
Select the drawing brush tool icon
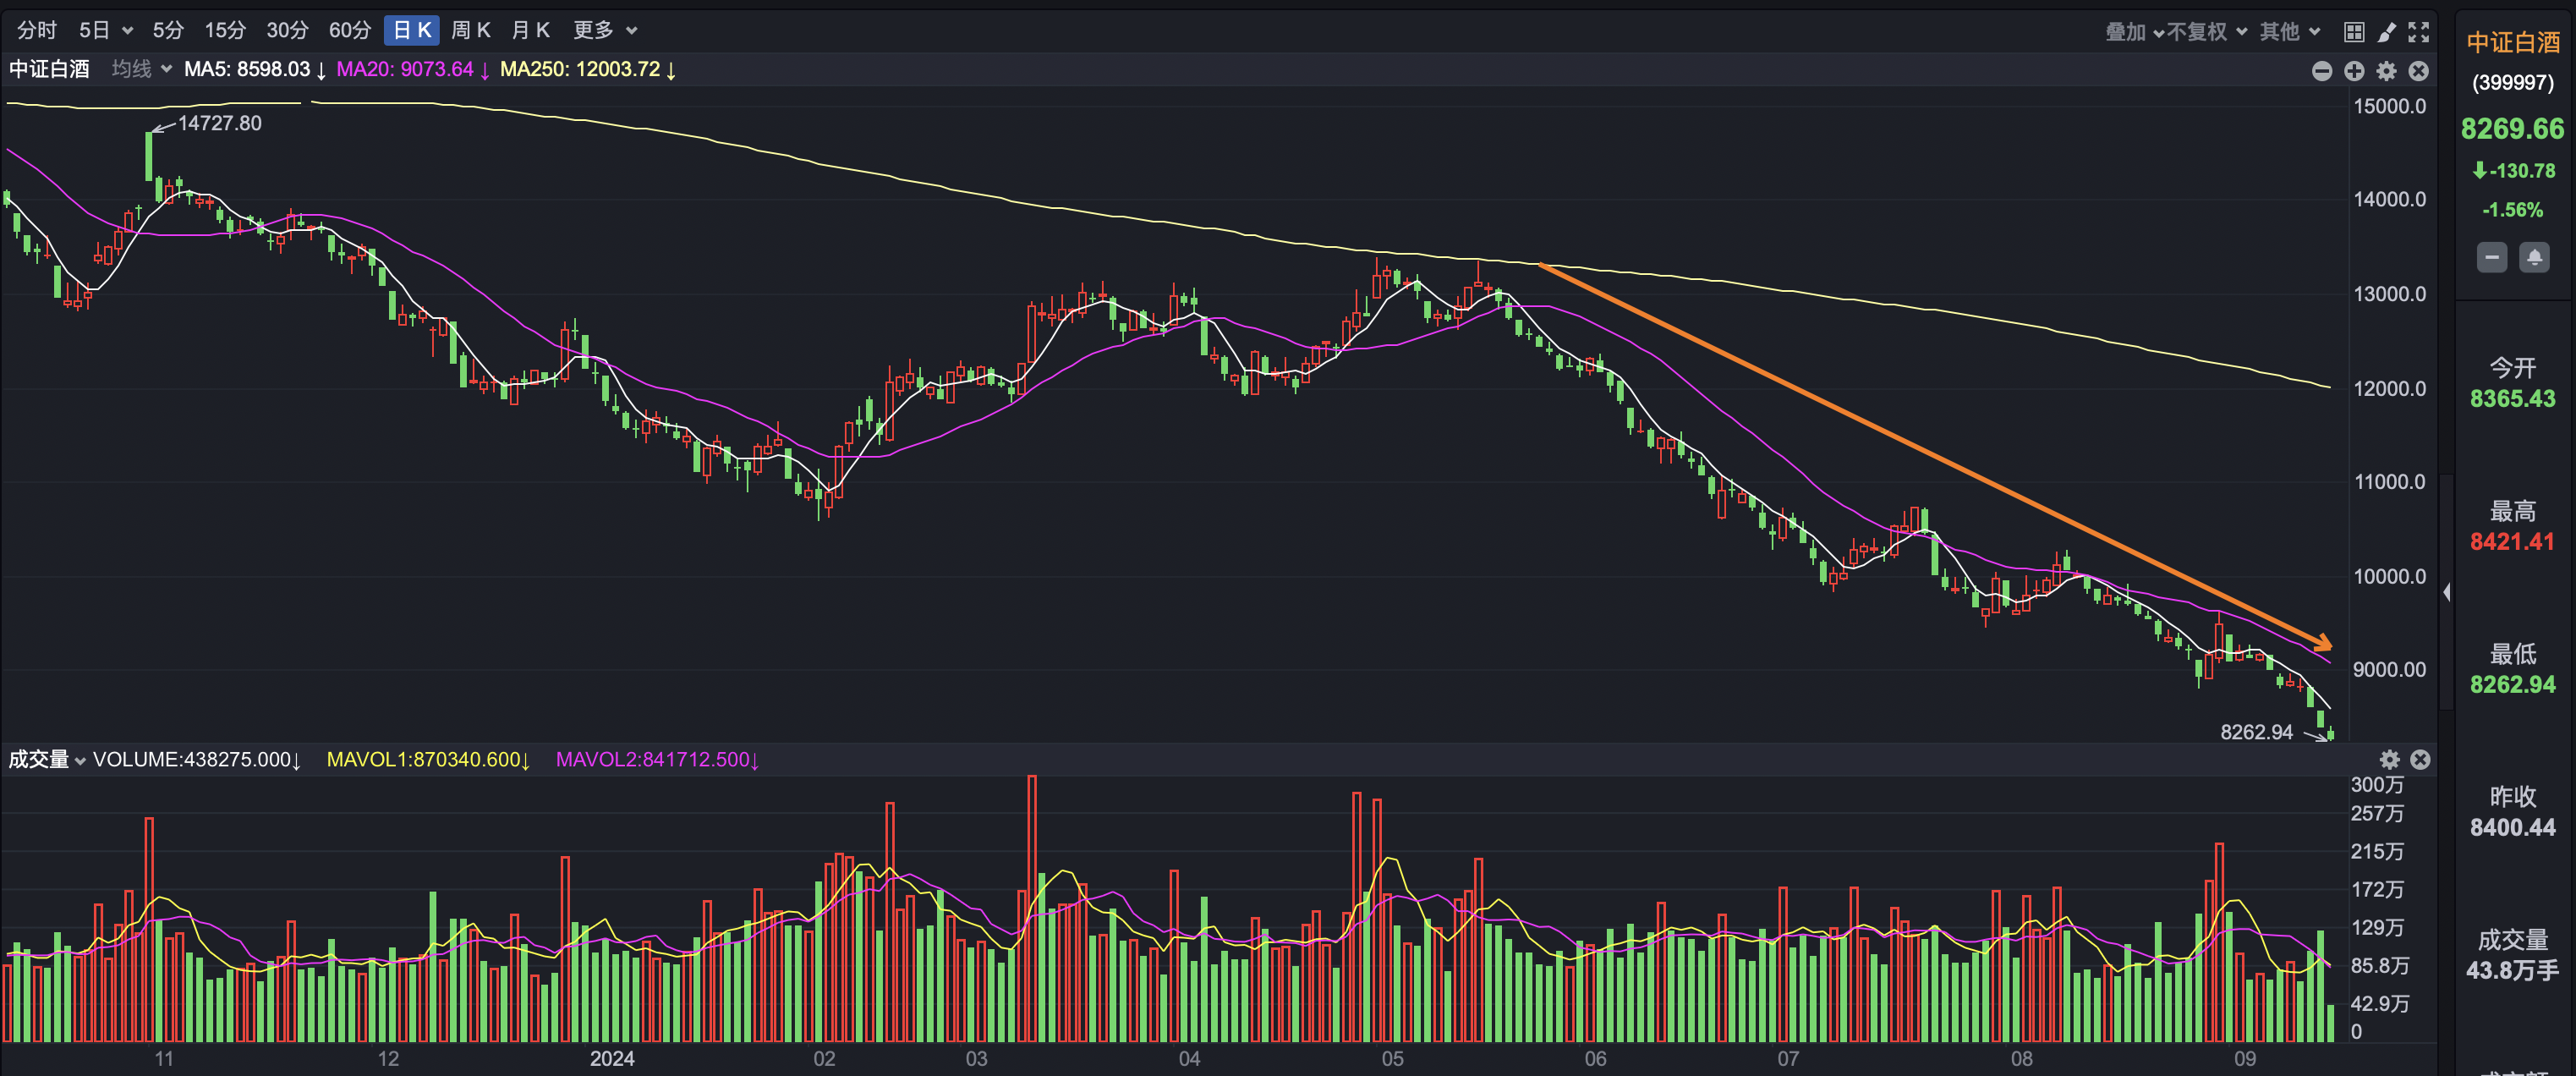(x=2386, y=32)
